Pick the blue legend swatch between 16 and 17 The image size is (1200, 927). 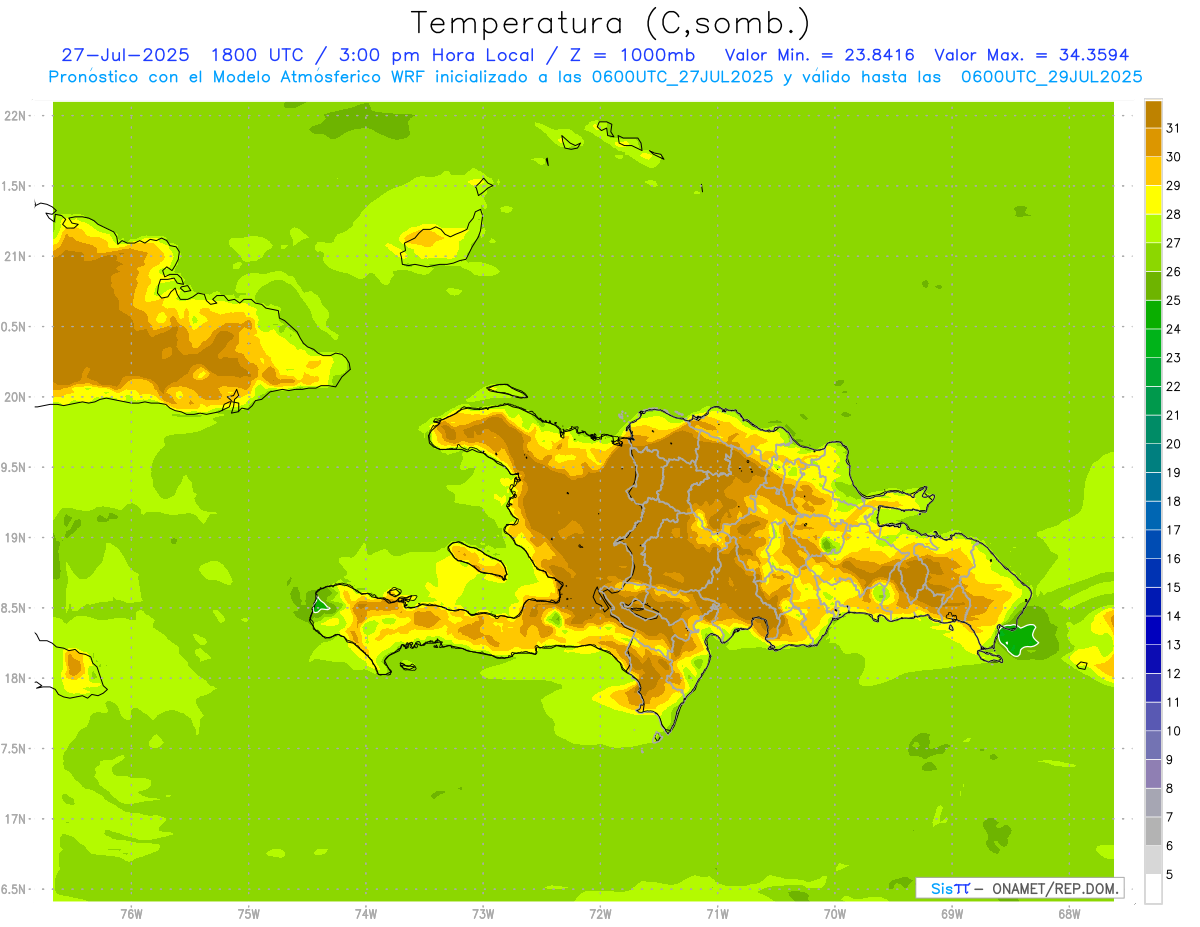click(x=1153, y=544)
